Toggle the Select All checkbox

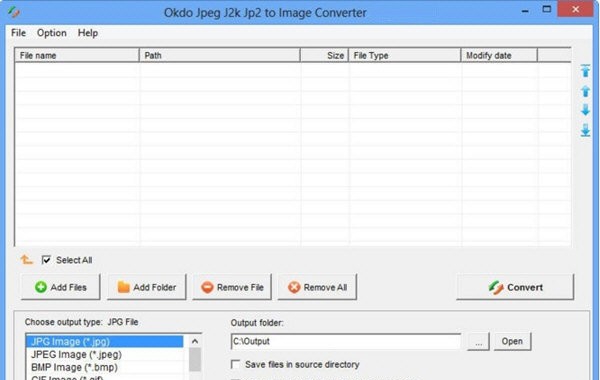click(x=46, y=260)
